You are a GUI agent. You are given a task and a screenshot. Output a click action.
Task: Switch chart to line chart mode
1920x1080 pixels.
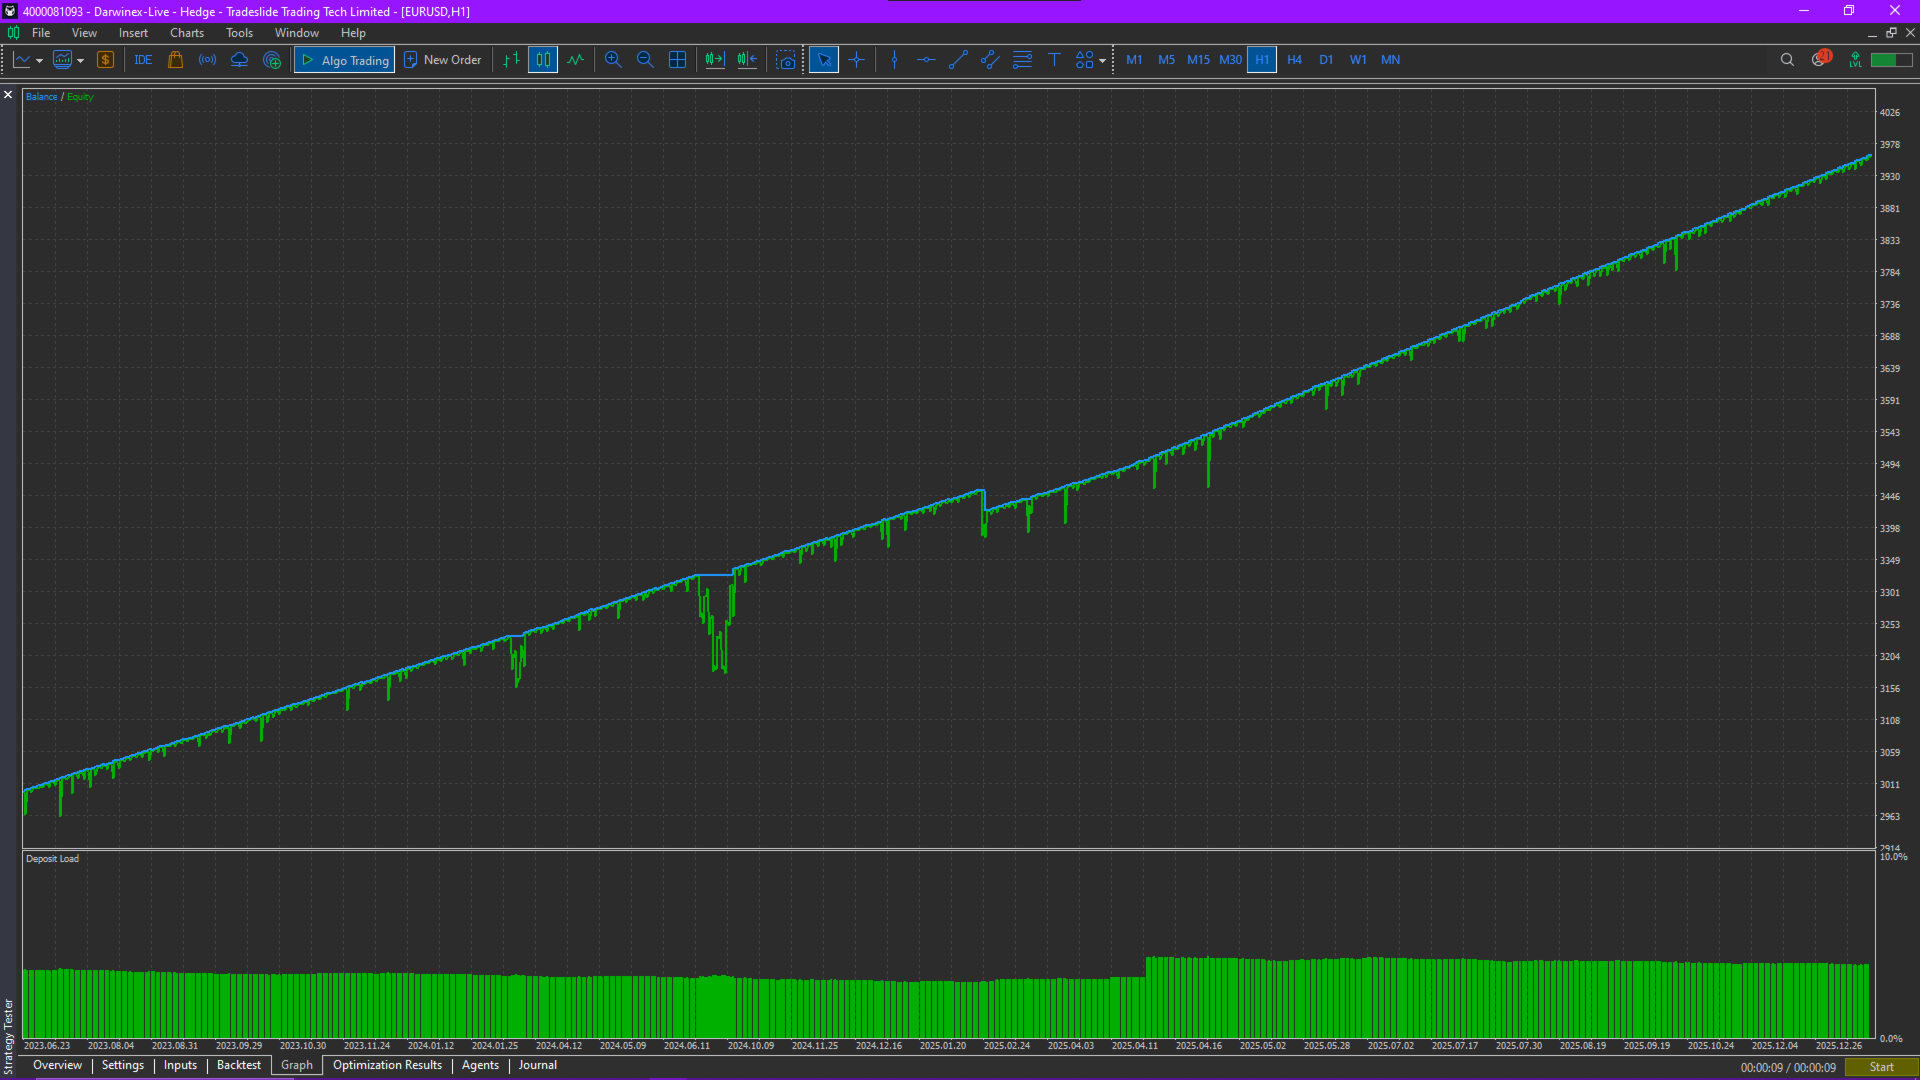[575, 60]
